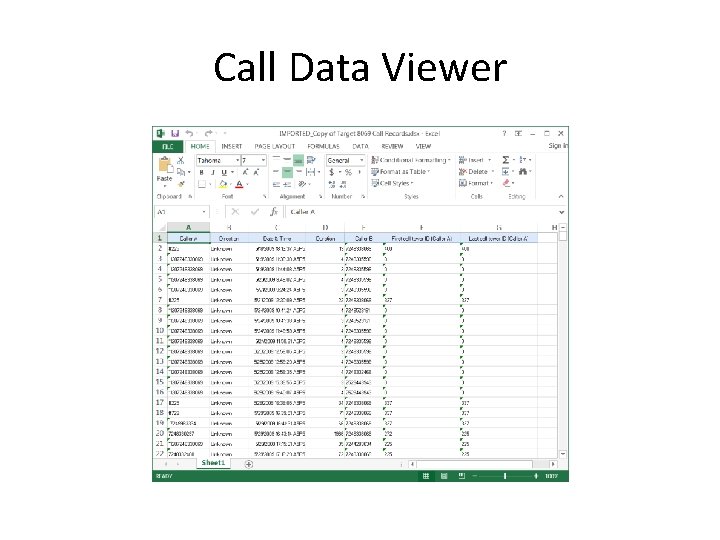The height and width of the screenshot is (540, 720).
Task: Click Increase Decimal icon
Action: pyautogui.click(x=332, y=184)
